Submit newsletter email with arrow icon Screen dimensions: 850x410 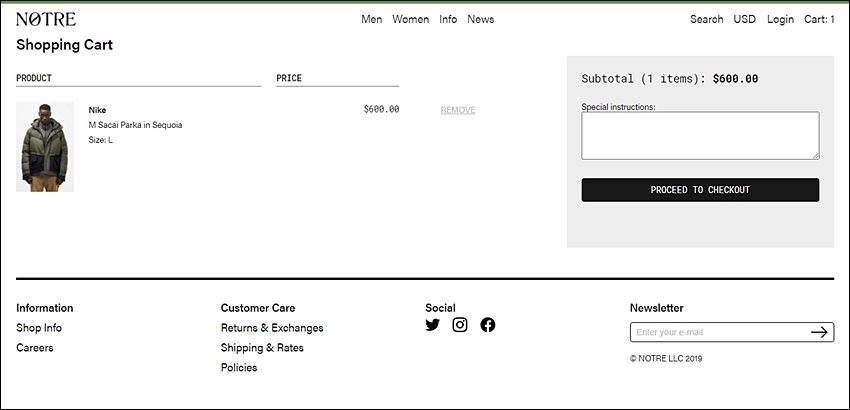tap(819, 332)
